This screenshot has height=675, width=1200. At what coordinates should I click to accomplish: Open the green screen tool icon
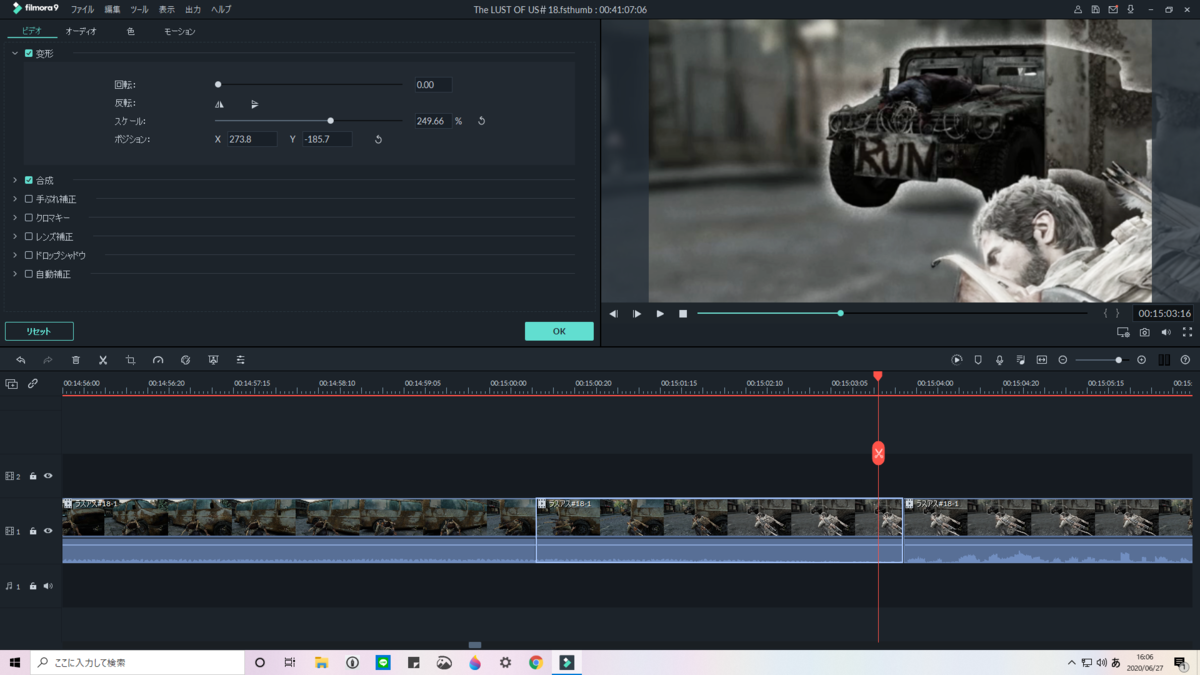point(213,360)
